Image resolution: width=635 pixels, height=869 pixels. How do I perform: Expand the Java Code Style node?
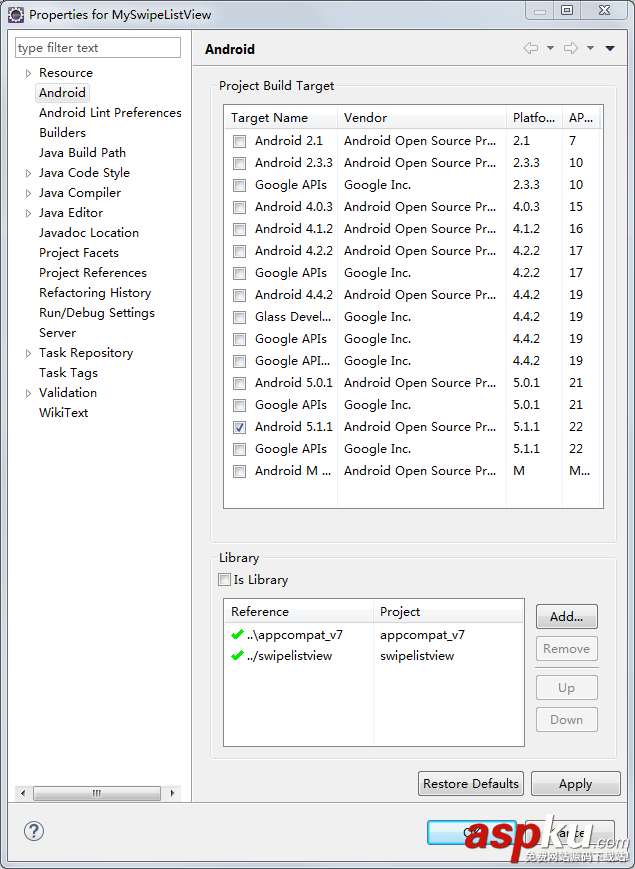28,173
